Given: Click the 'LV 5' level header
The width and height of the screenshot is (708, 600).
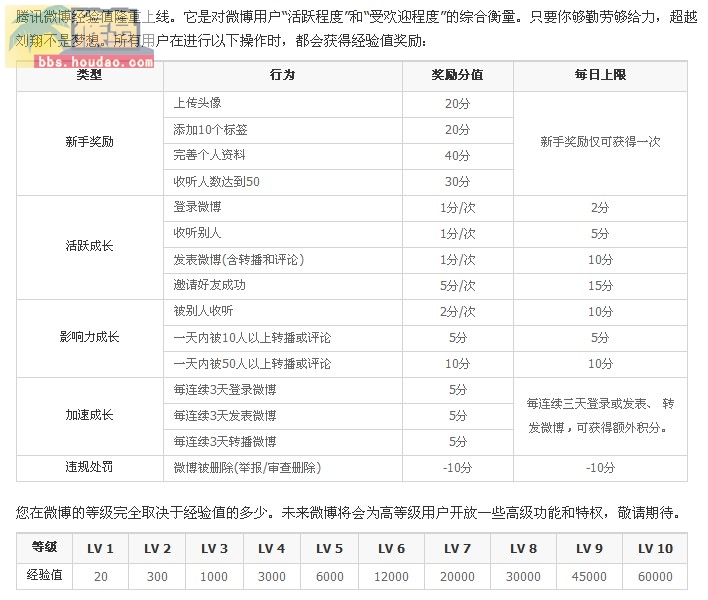Looking at the screenshot, I should [x=330, y=549].
